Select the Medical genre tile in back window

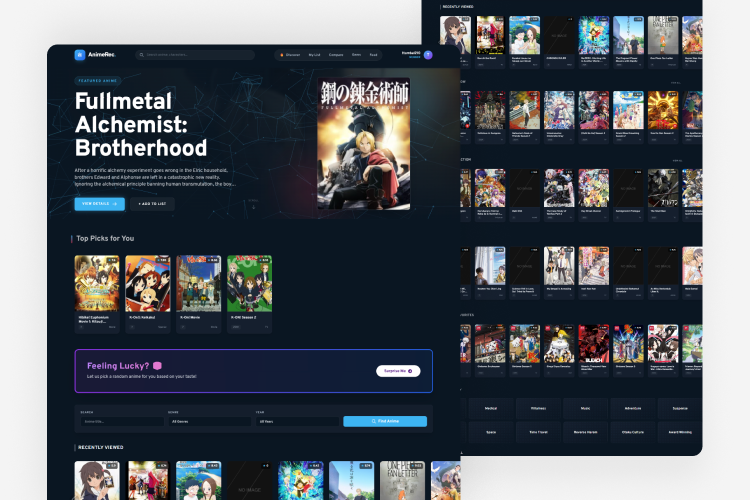coord(491,408)
